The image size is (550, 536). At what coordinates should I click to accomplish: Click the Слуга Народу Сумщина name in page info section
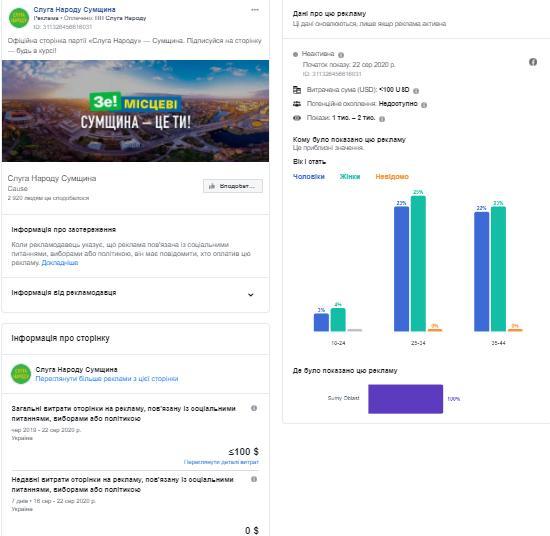point(76,369)
